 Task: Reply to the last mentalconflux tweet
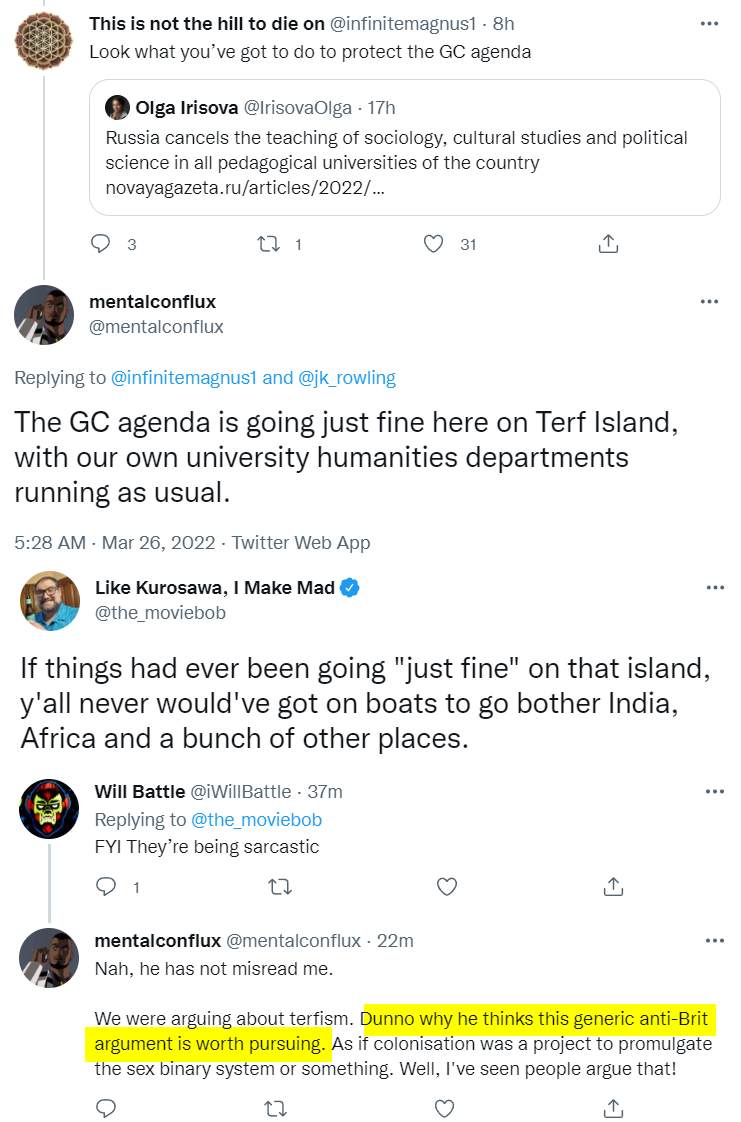pos(104,1107)
